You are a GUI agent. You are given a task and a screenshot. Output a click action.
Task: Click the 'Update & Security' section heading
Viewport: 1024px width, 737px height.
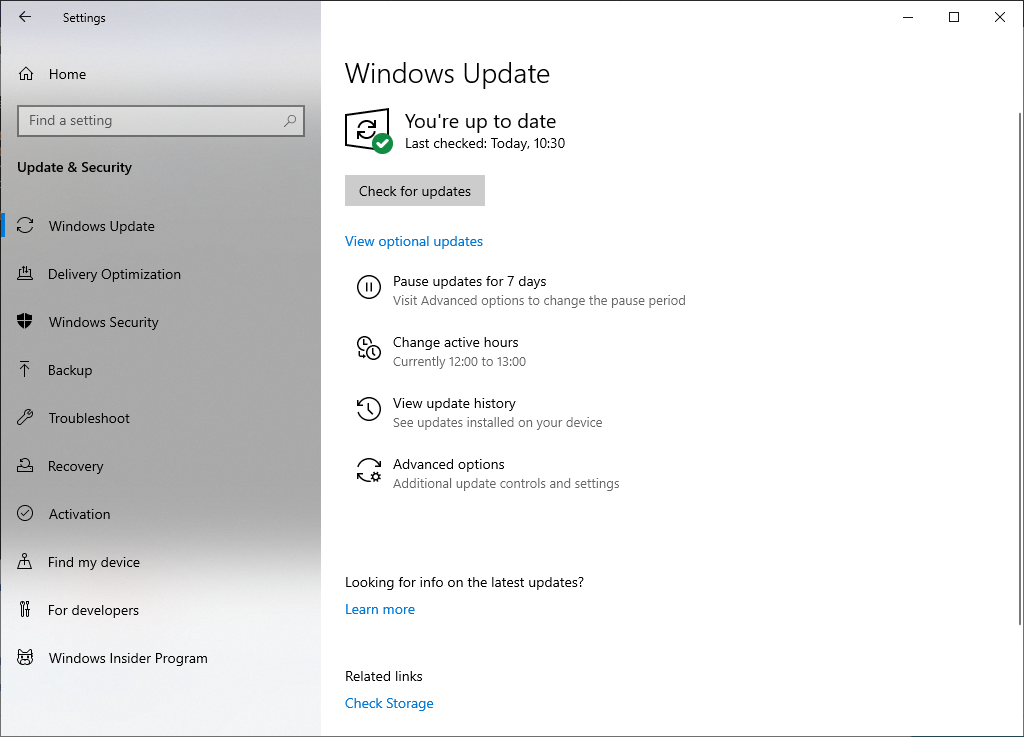(x=74, y=167)
